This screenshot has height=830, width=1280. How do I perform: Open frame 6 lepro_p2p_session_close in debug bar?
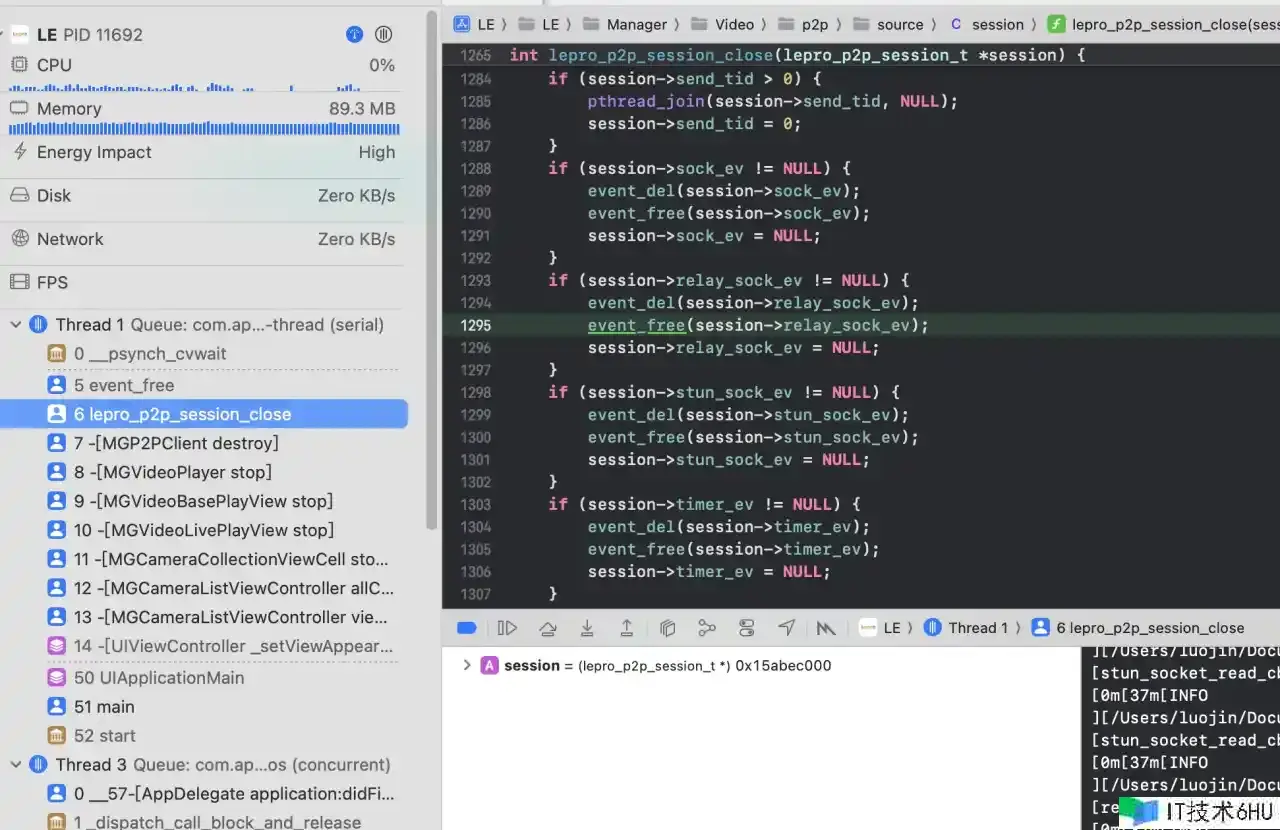pos(1138,628)
